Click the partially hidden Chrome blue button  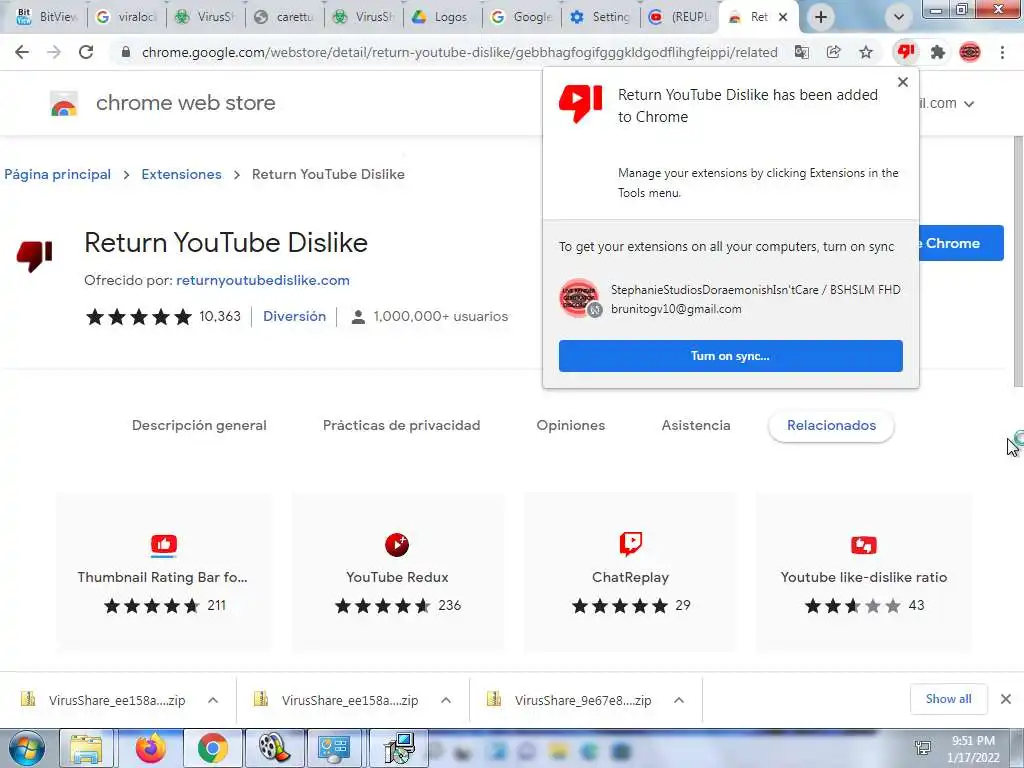click(961, 243)
